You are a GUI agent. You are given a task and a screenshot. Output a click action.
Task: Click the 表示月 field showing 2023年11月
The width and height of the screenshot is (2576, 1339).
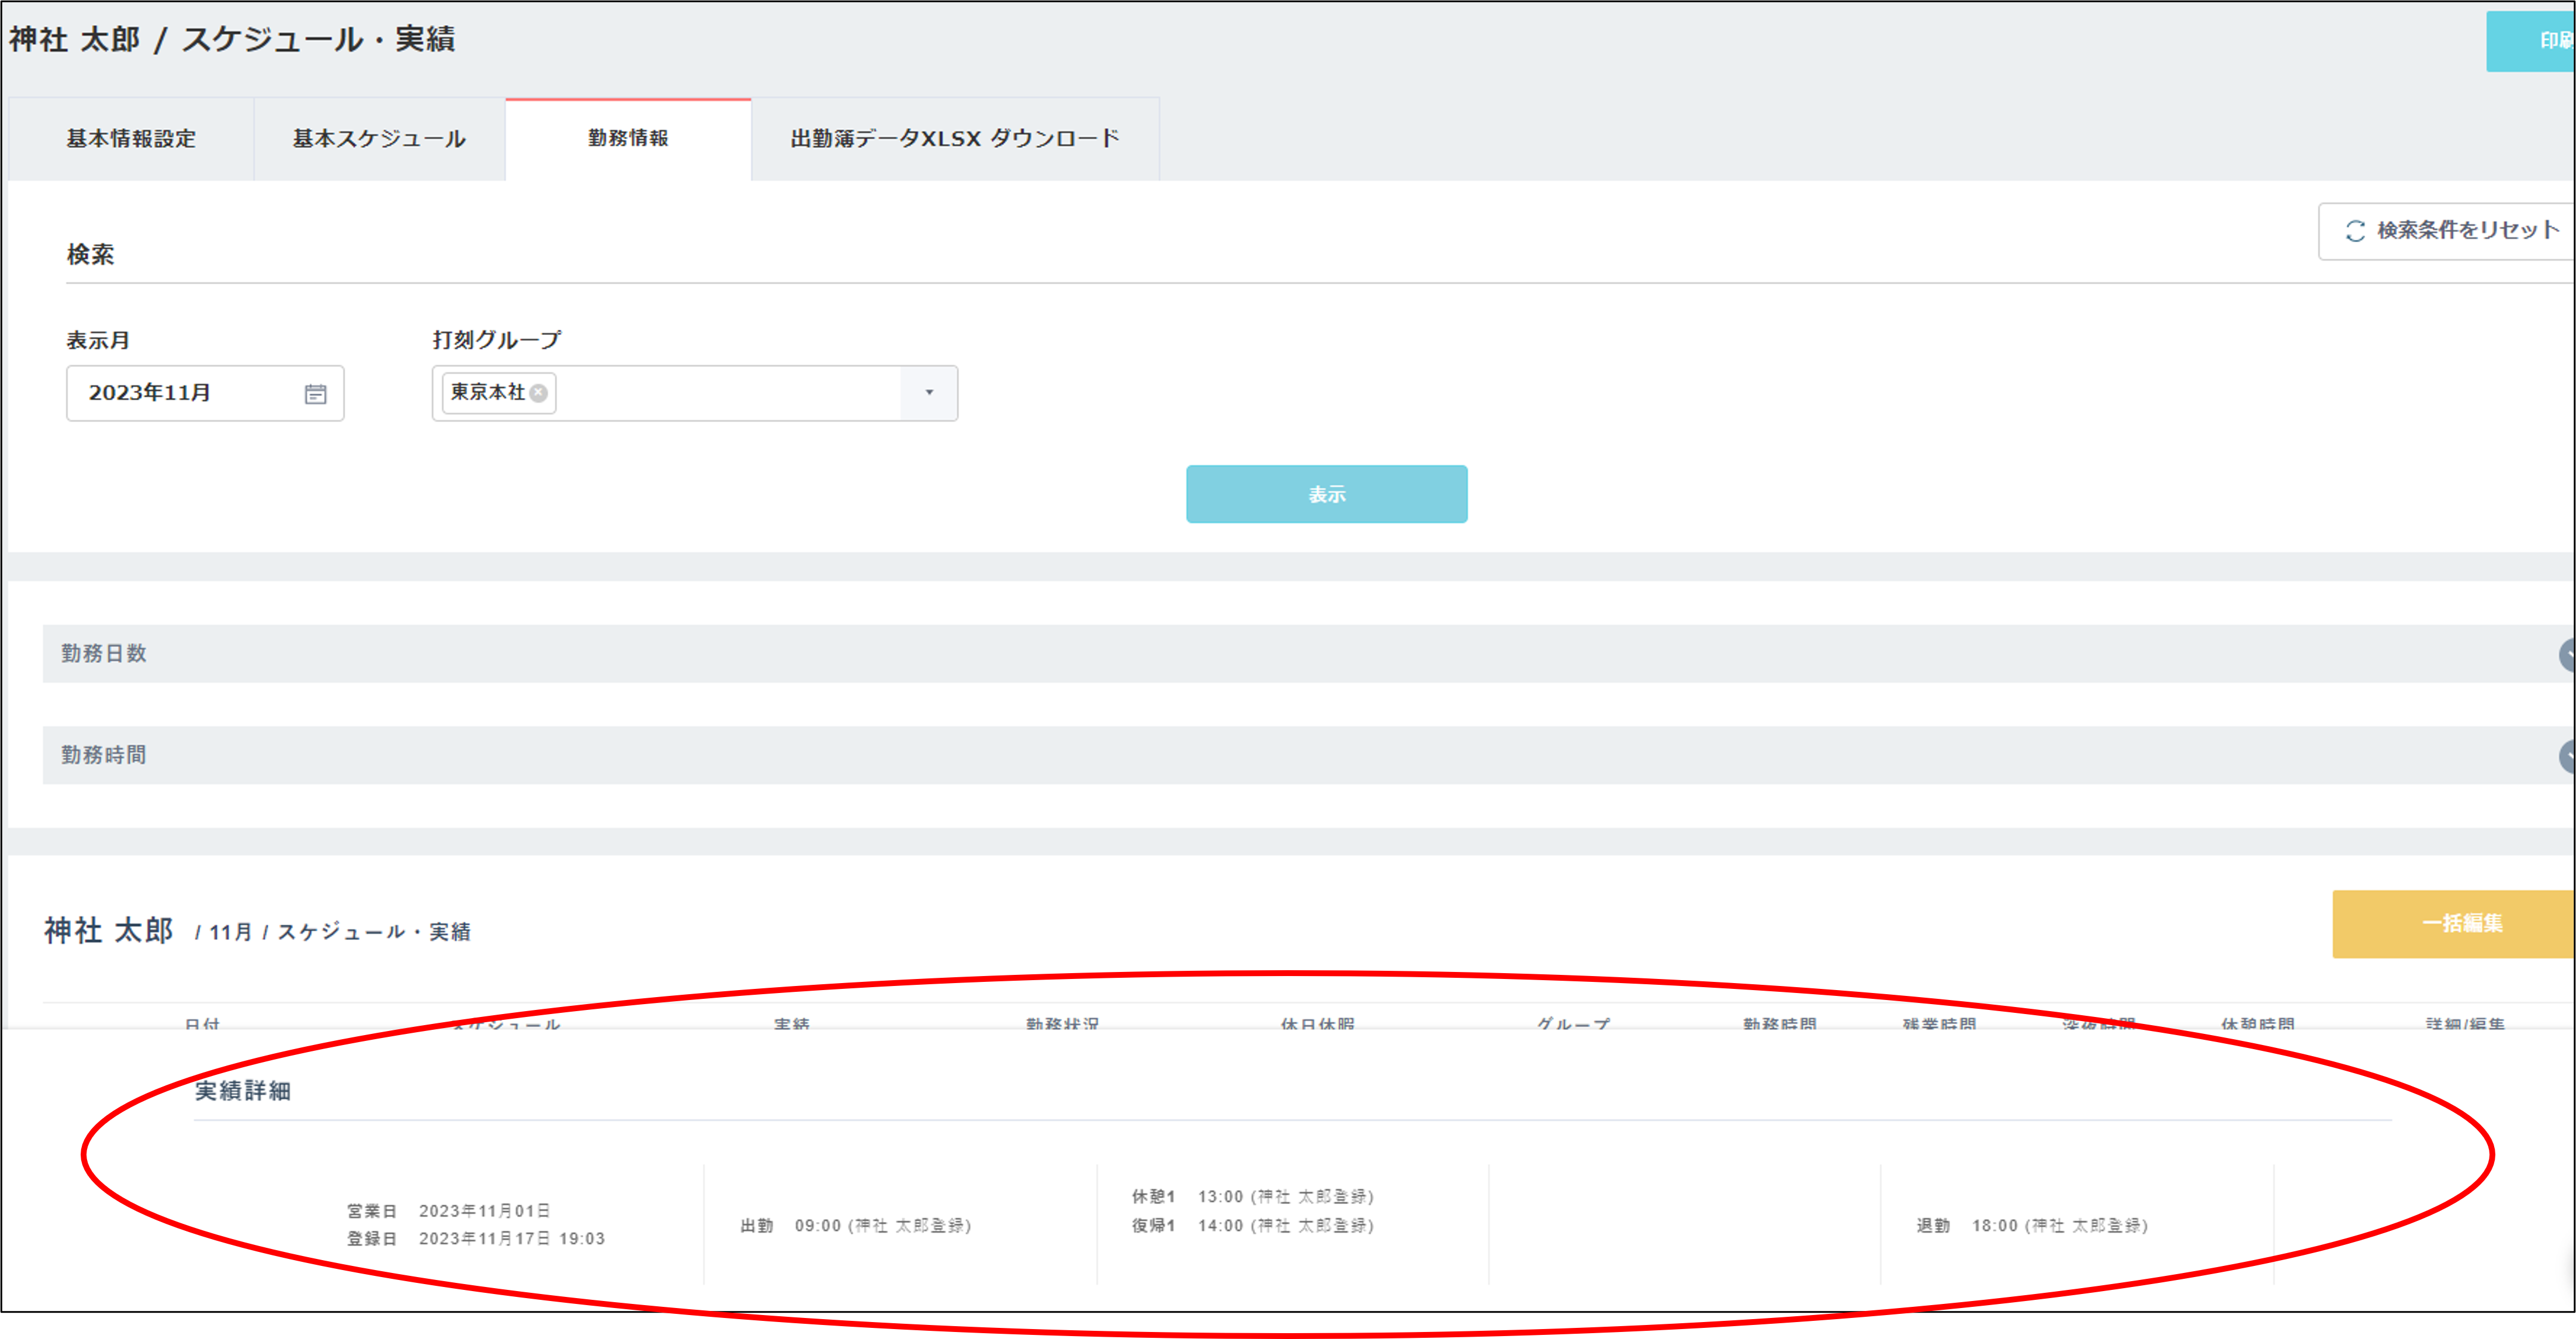205,393
